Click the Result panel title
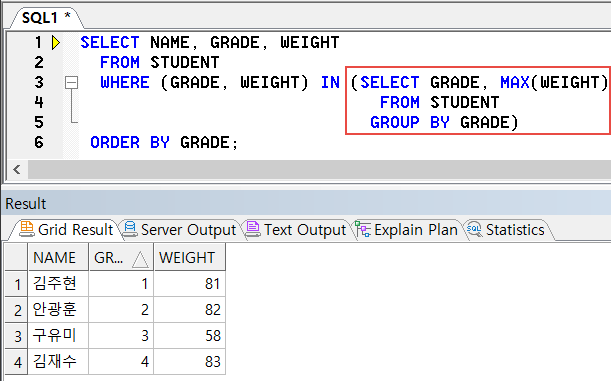Viewport: 611px width, 381px height. tap(26, 204)
